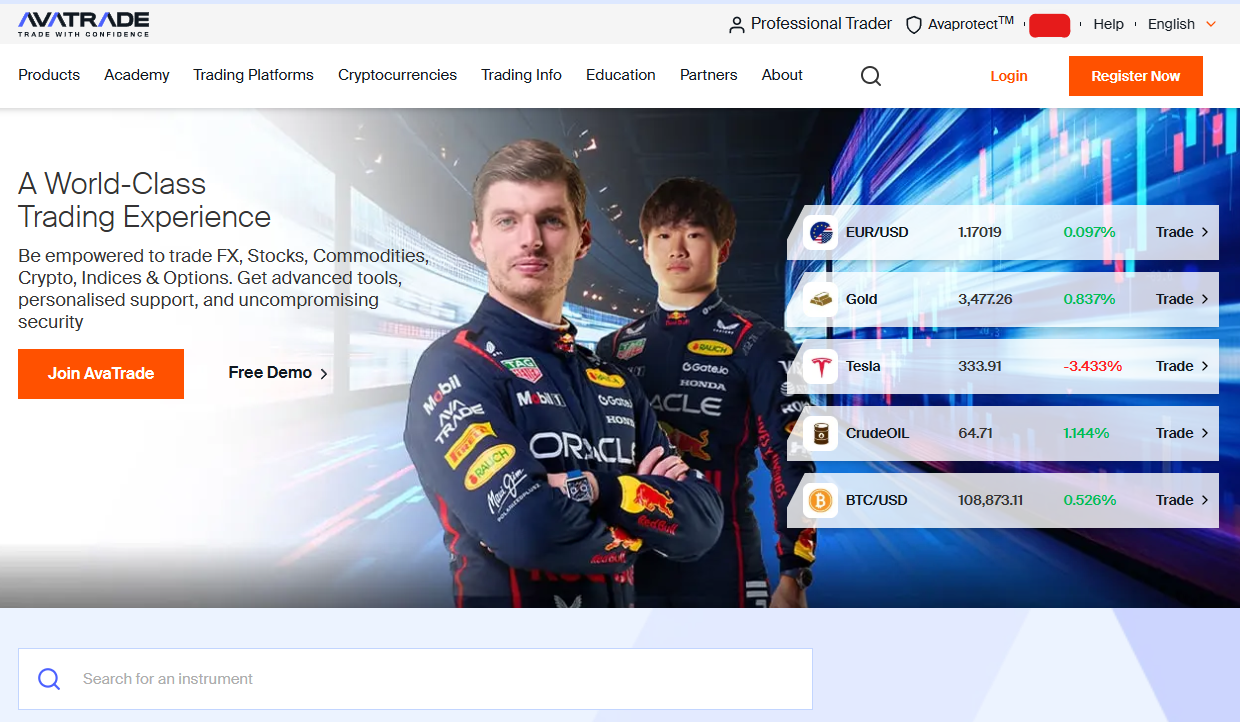Open the search magnifier icon in navbar
The image size is (1240, 722).
(x=870, y=76)
